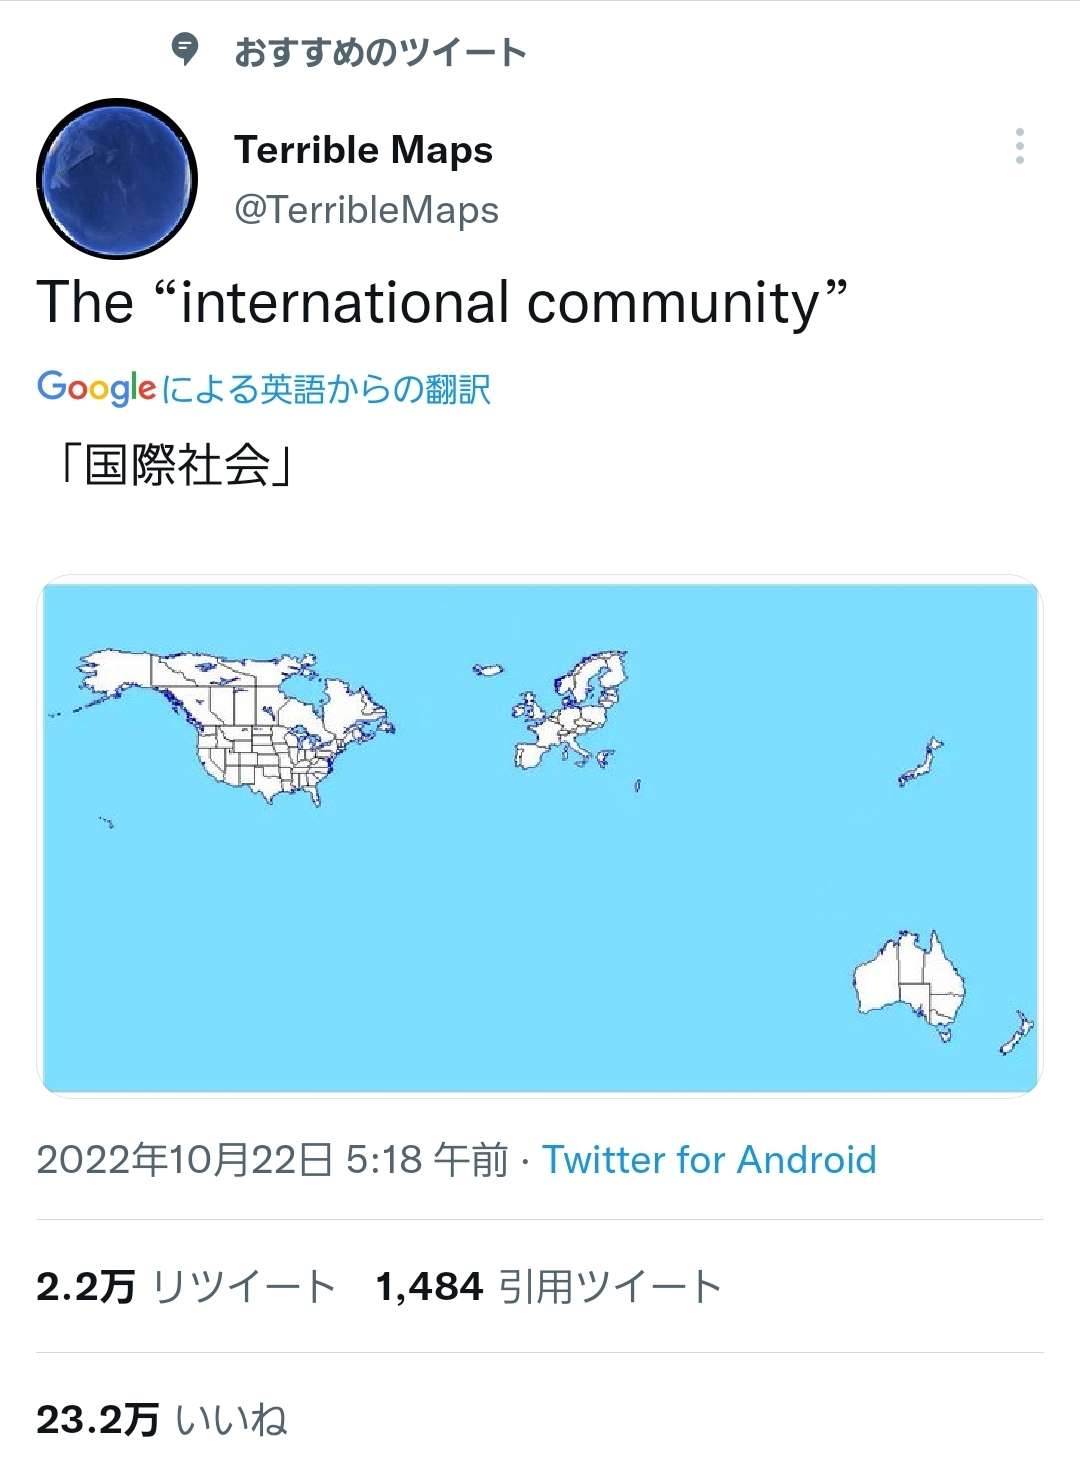Viewport: 1080px width, 1483px height.
Task: Open the tweet options three-dot menu
Action: point(1020,148)
